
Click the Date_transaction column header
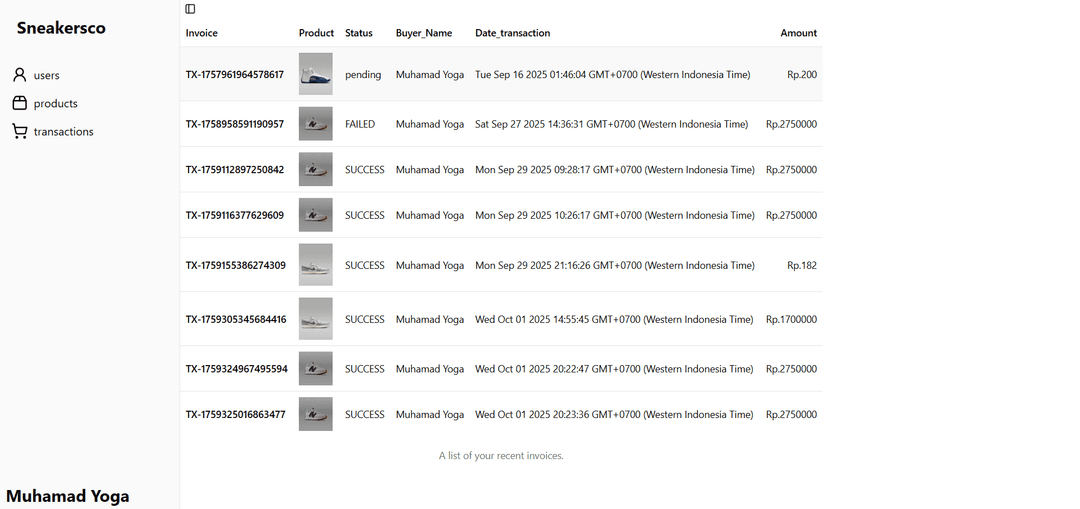click(x=512, y=33)
